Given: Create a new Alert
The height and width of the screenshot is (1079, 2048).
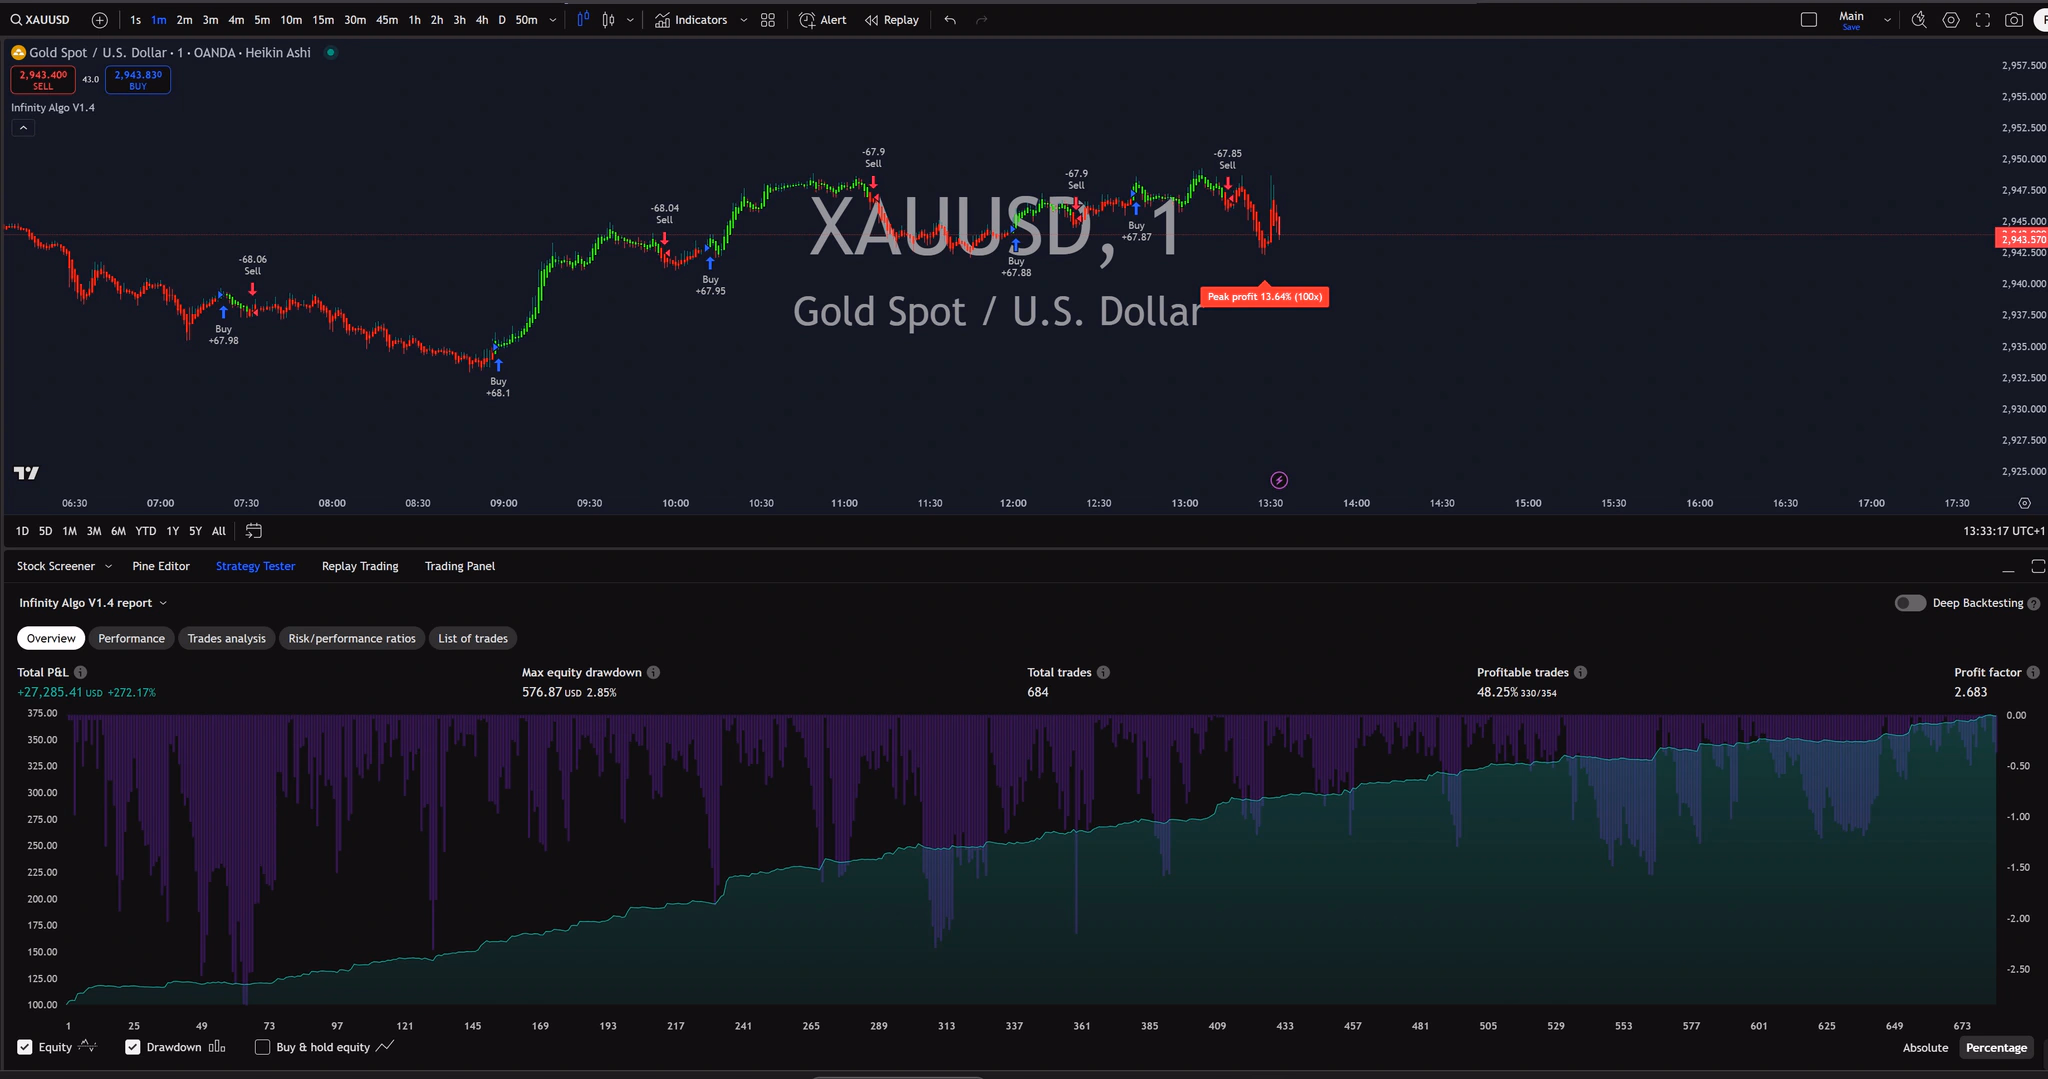Looking at the screenshot, I should pos(822,19).
